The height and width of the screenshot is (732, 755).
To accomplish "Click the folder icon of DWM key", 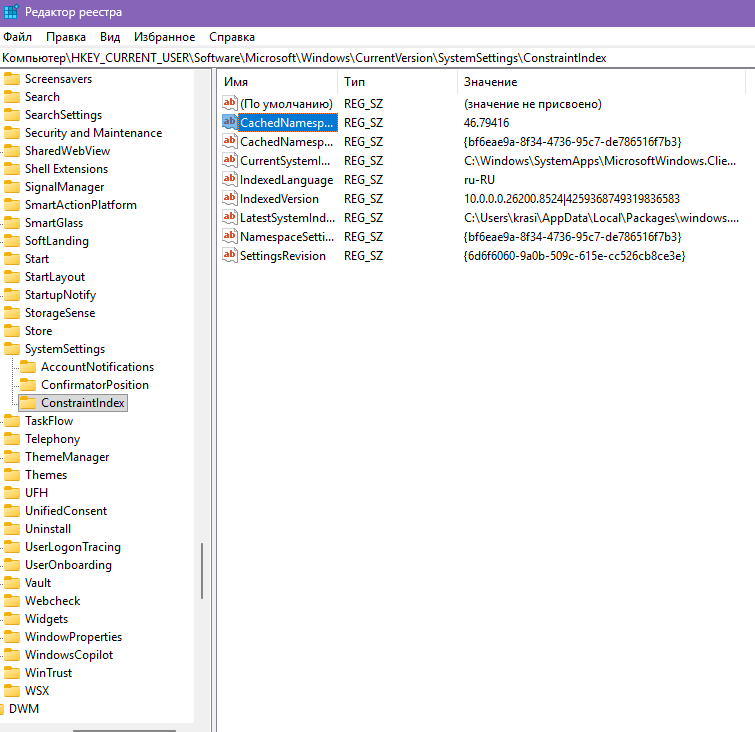I will coord(2,709).
